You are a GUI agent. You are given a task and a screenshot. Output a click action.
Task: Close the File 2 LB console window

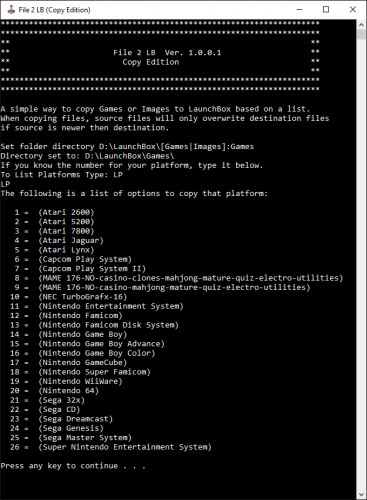coord(353,9)
